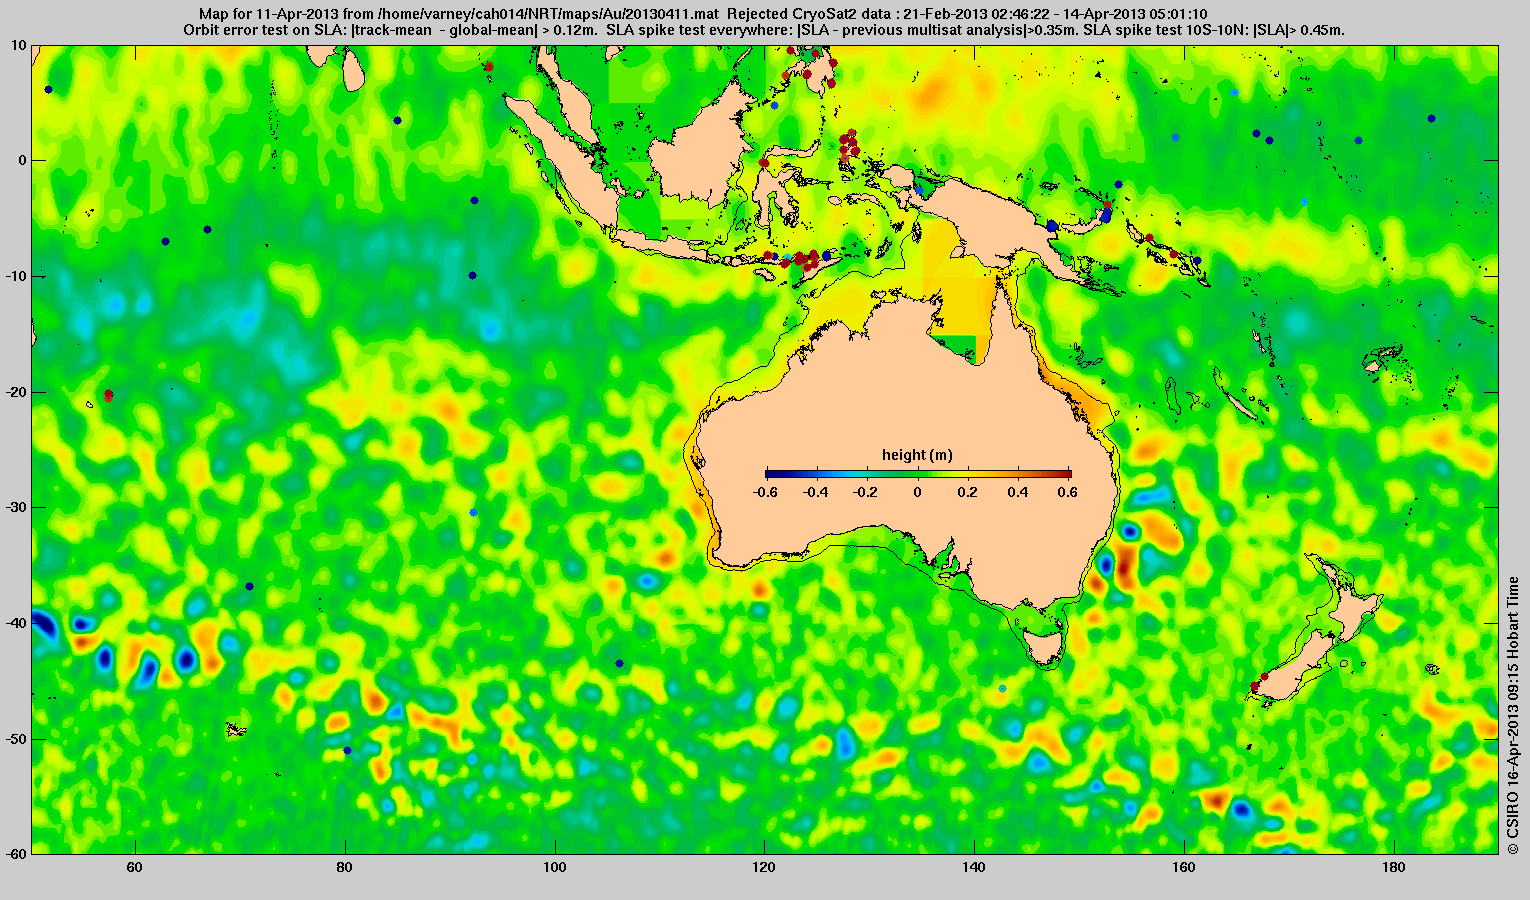The height and width of the screenshot is (900, 1530).
Task: Click the rejected-data blue dot near 106E 43S
Action: coord(619,663)
